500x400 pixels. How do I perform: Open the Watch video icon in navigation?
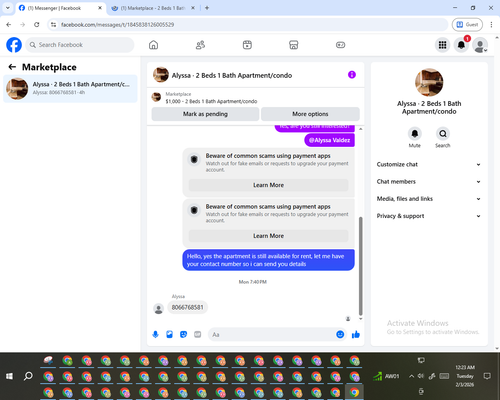coord(247,45)
